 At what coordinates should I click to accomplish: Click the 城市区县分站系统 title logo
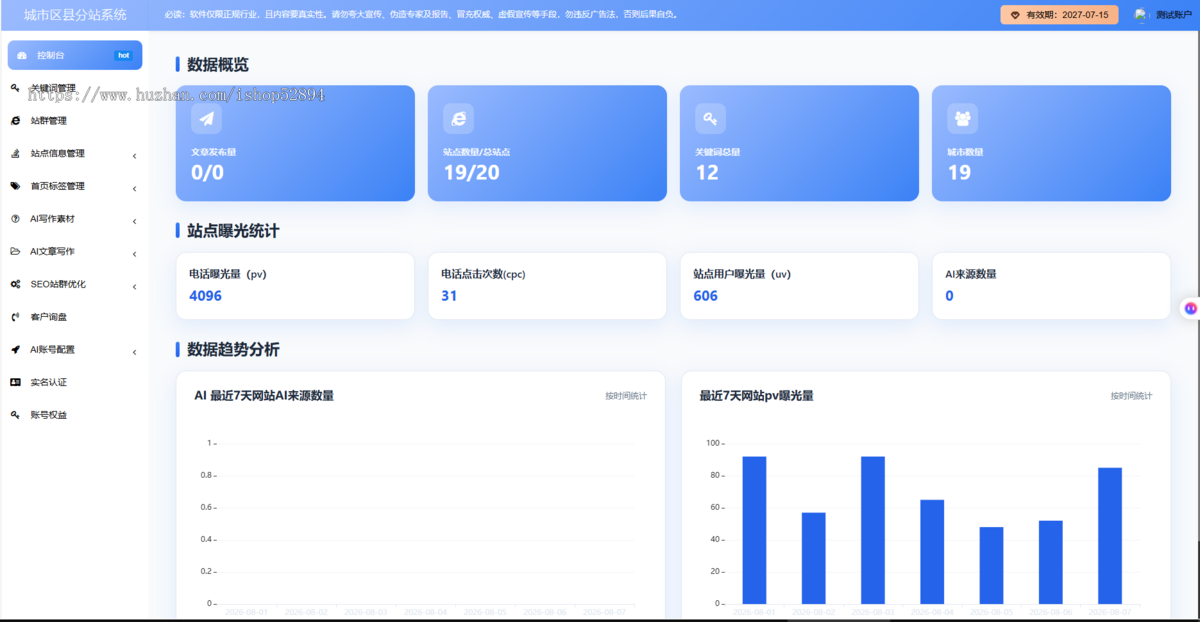pos(75,15)
